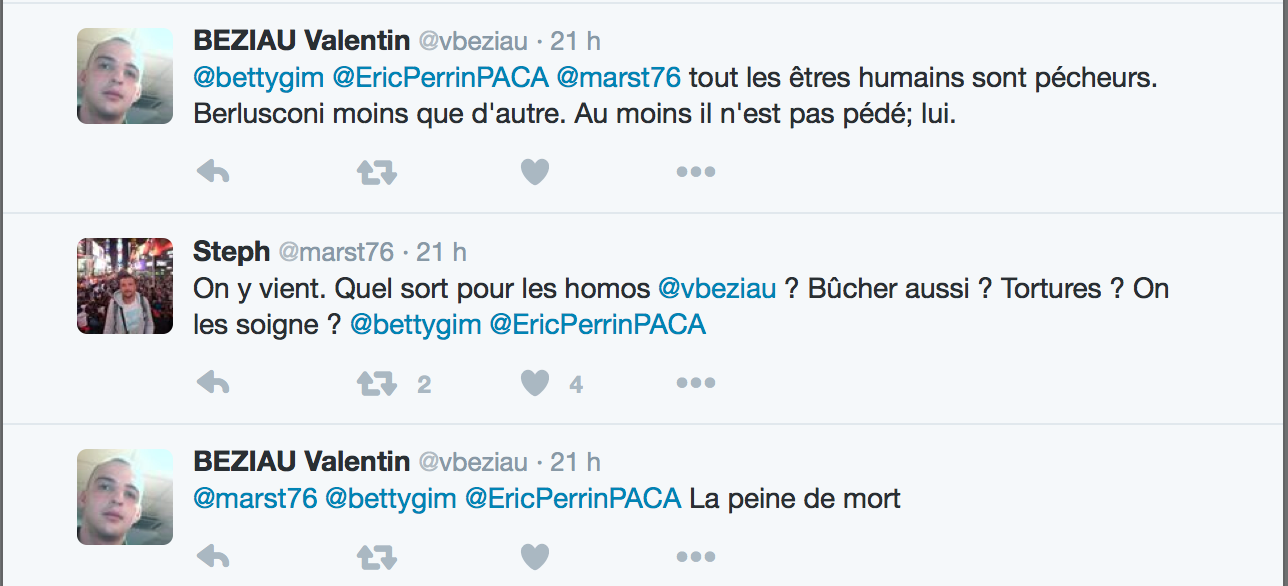Open the 21 h timestamp on Steph's tweet
The height and width of the screenshot is (586, 1288).
[x=441, y=251]
